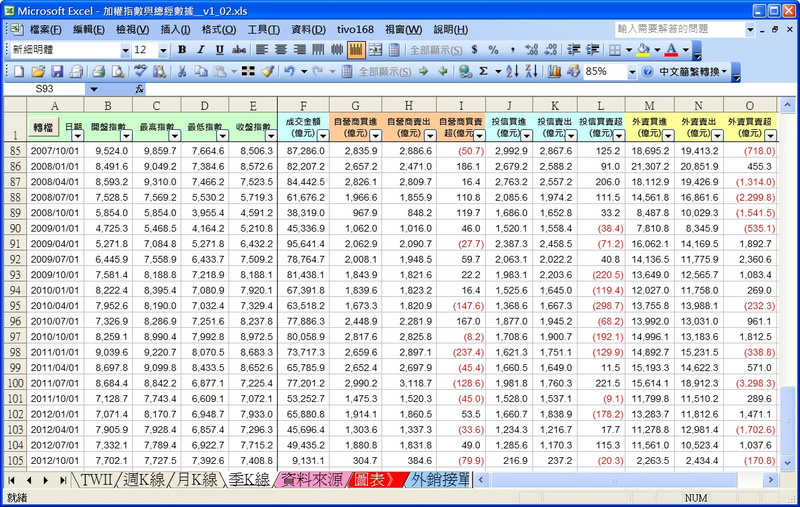This screenshot has width=800, height=507.
Task: Click the horizontal scrollbar thumb
Action: 614,480
